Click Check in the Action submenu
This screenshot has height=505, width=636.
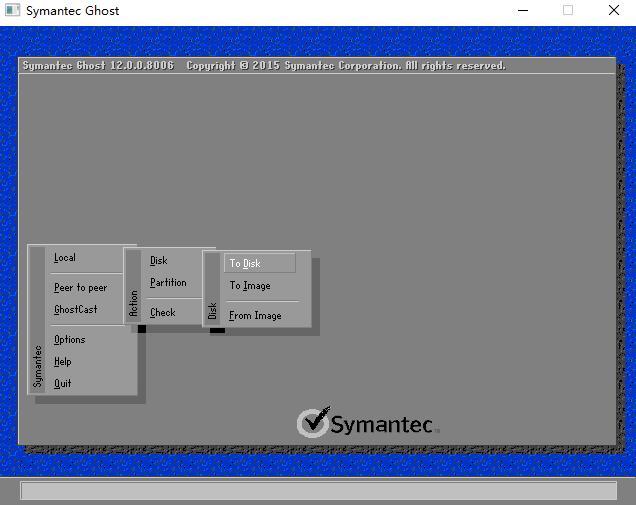[x=162, y=312]
